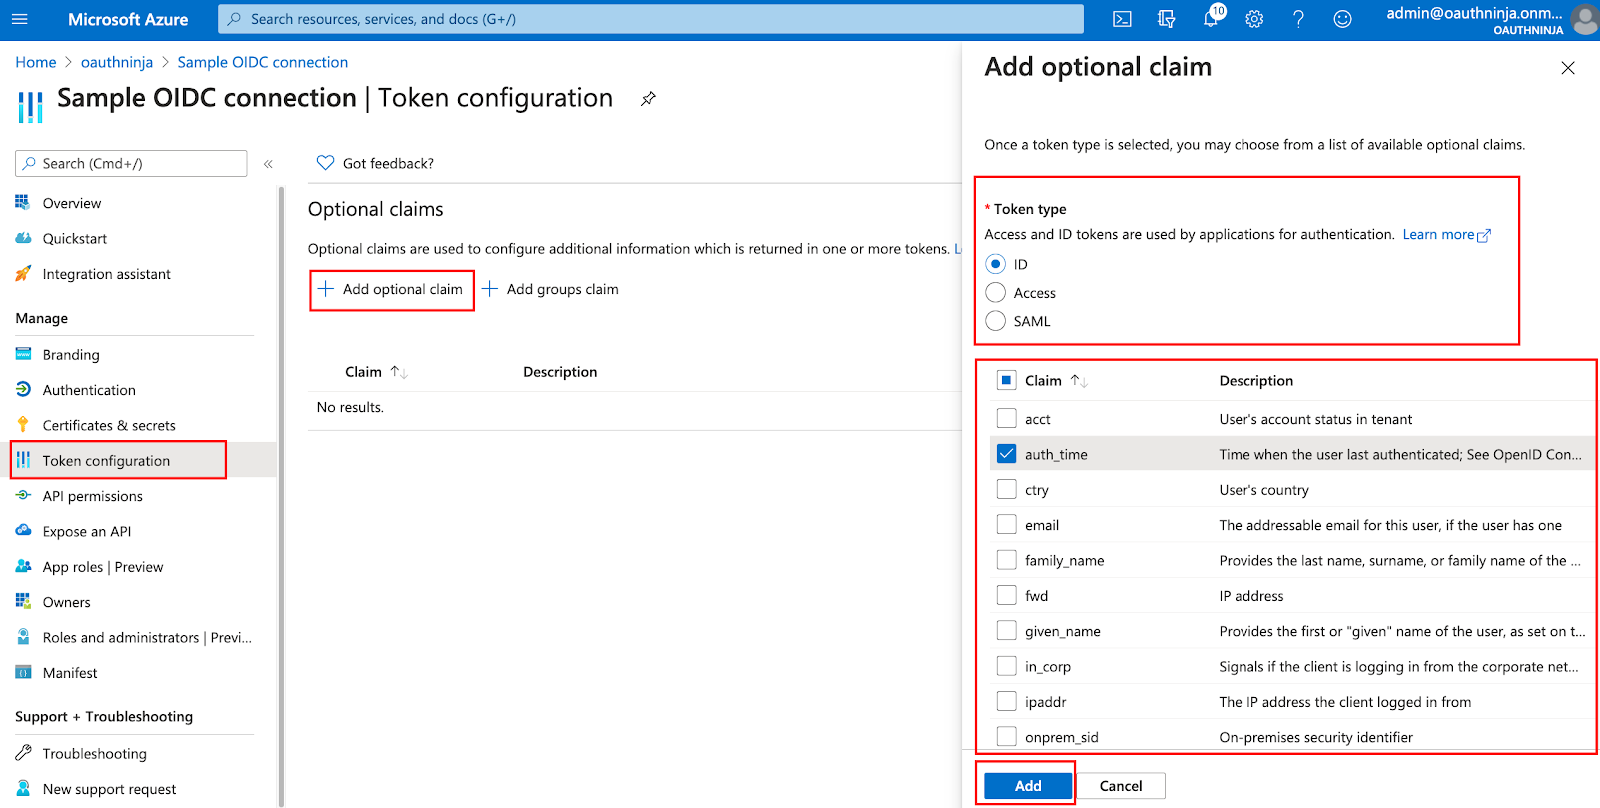The width and height of the screenshot is (1600, 808).
Task: Click the Certificates & secrets key icon
Action: click(23, 425)
